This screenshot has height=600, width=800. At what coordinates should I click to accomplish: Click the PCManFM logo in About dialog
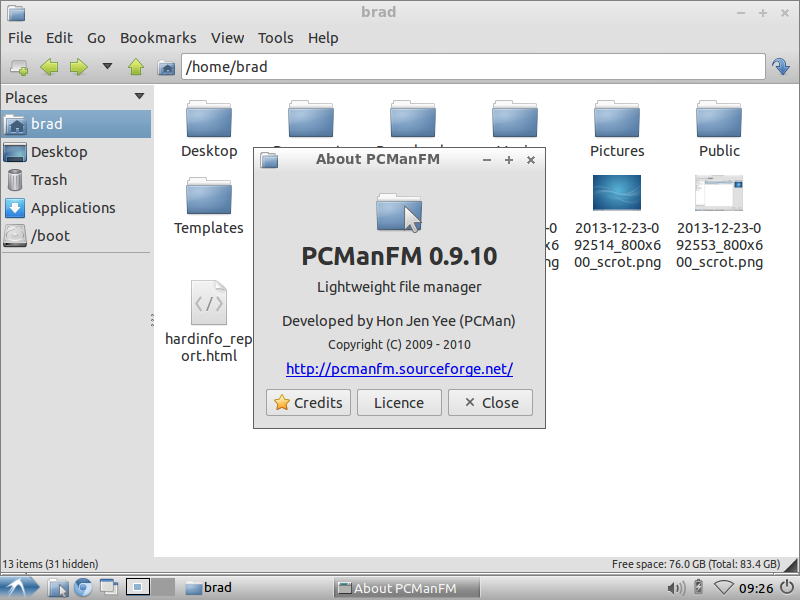pyautogui.click(x=399, y=213)
